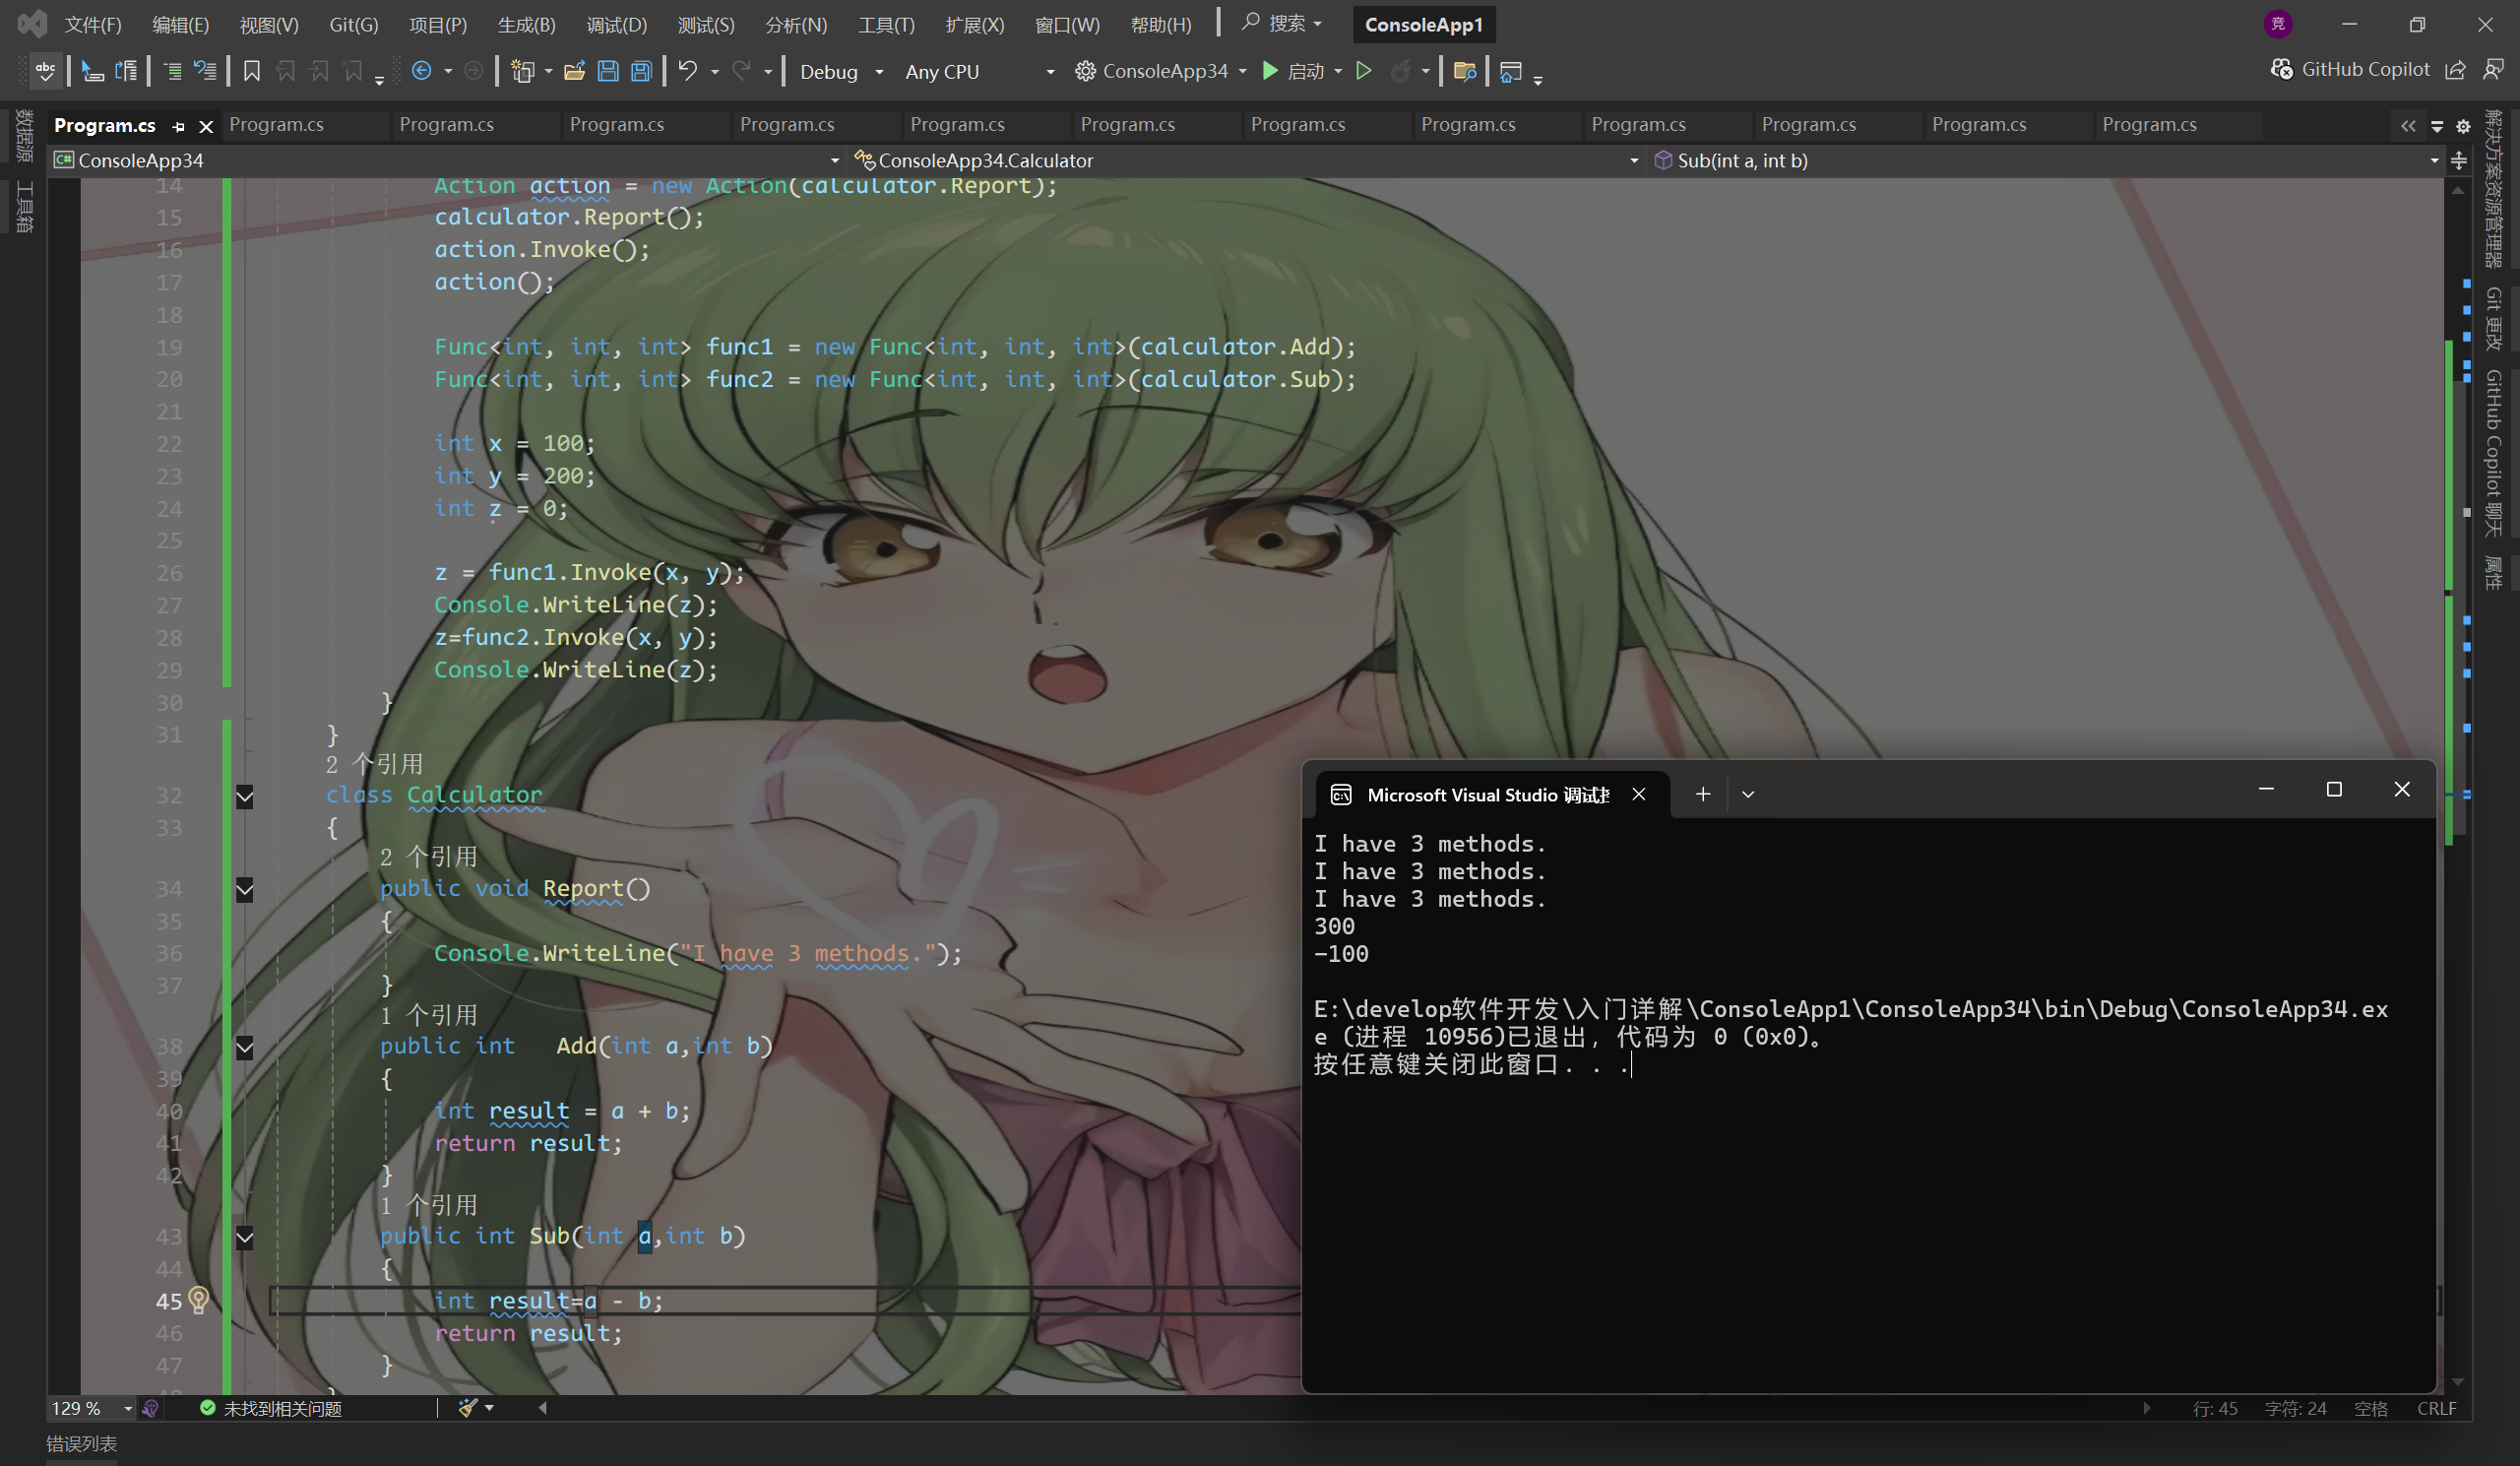Toggle the abc spell checker button
Viewport: 2520px width, 1466px height.
click(45, 71)
